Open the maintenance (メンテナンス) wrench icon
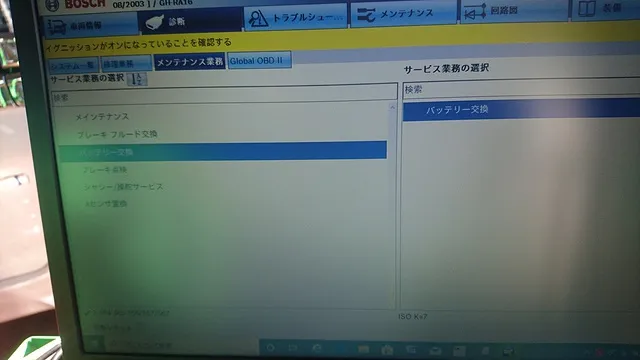The height and width of the screenshot is (360, 640). 366,15
